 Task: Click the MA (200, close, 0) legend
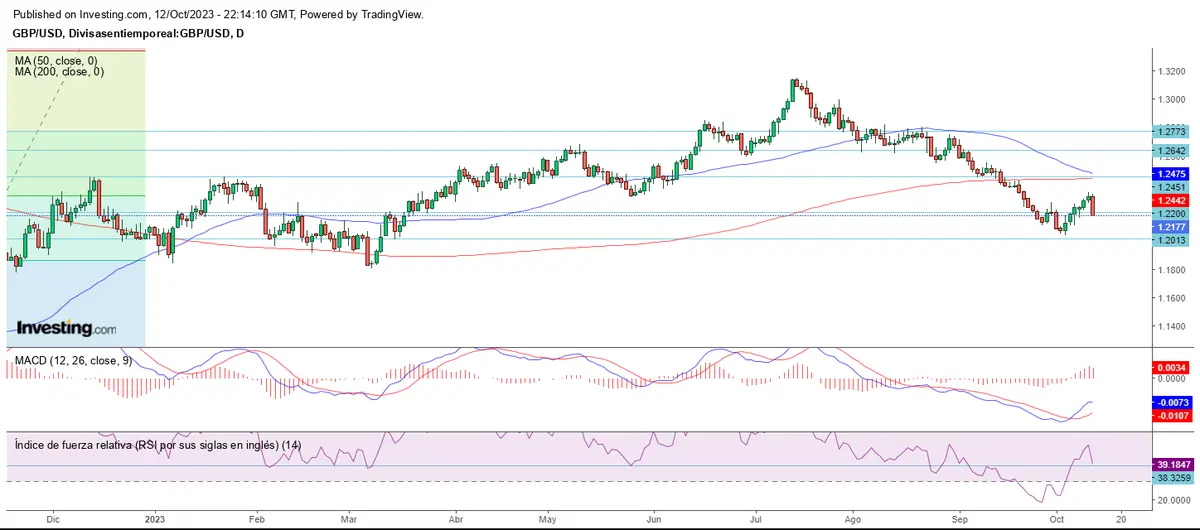tap(61, 72)
